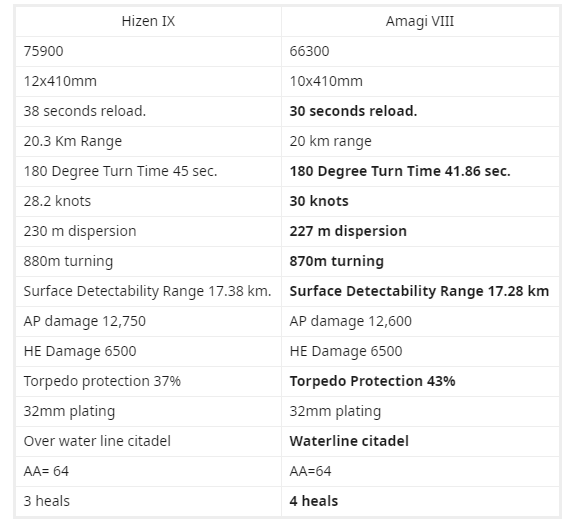Select the 28.2 knots cell

pos(148,201)
